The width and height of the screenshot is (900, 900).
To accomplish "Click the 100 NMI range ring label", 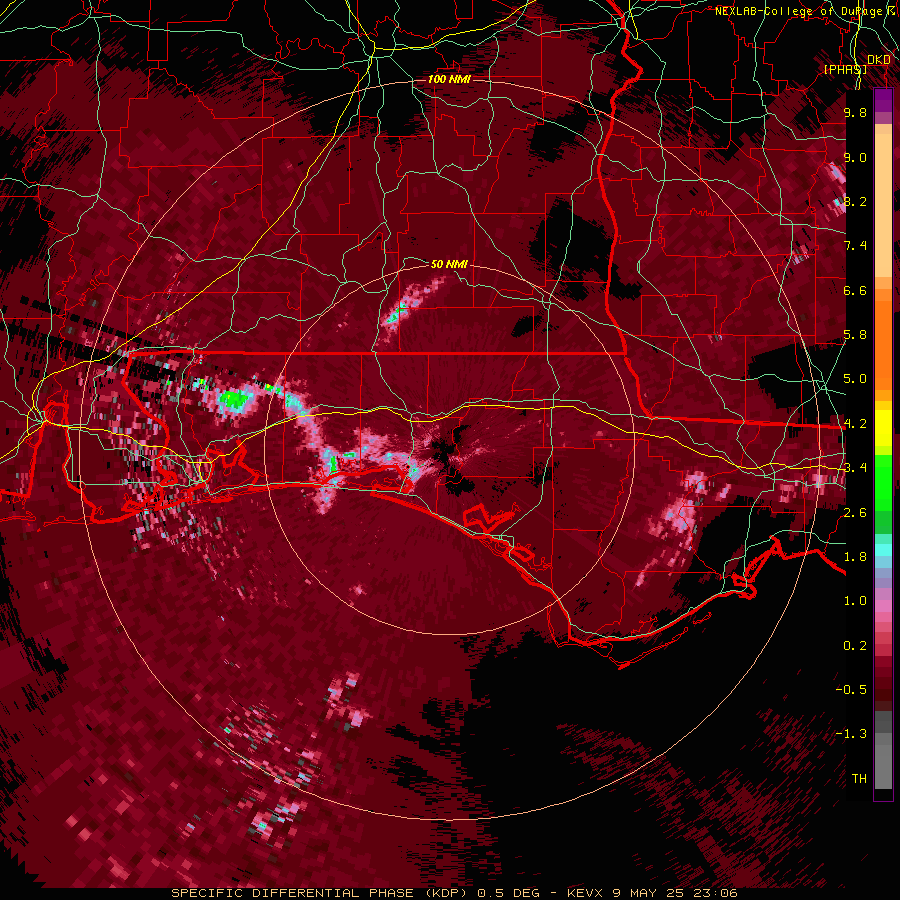I will 449,79.
